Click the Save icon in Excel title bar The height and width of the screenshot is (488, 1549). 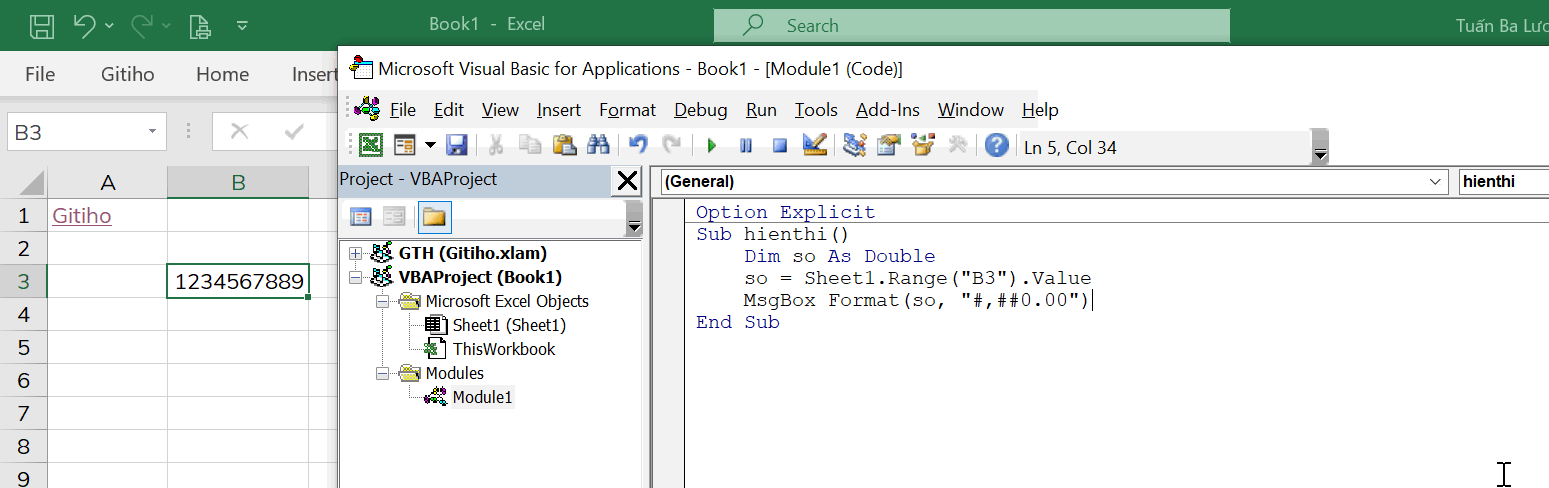42,25
